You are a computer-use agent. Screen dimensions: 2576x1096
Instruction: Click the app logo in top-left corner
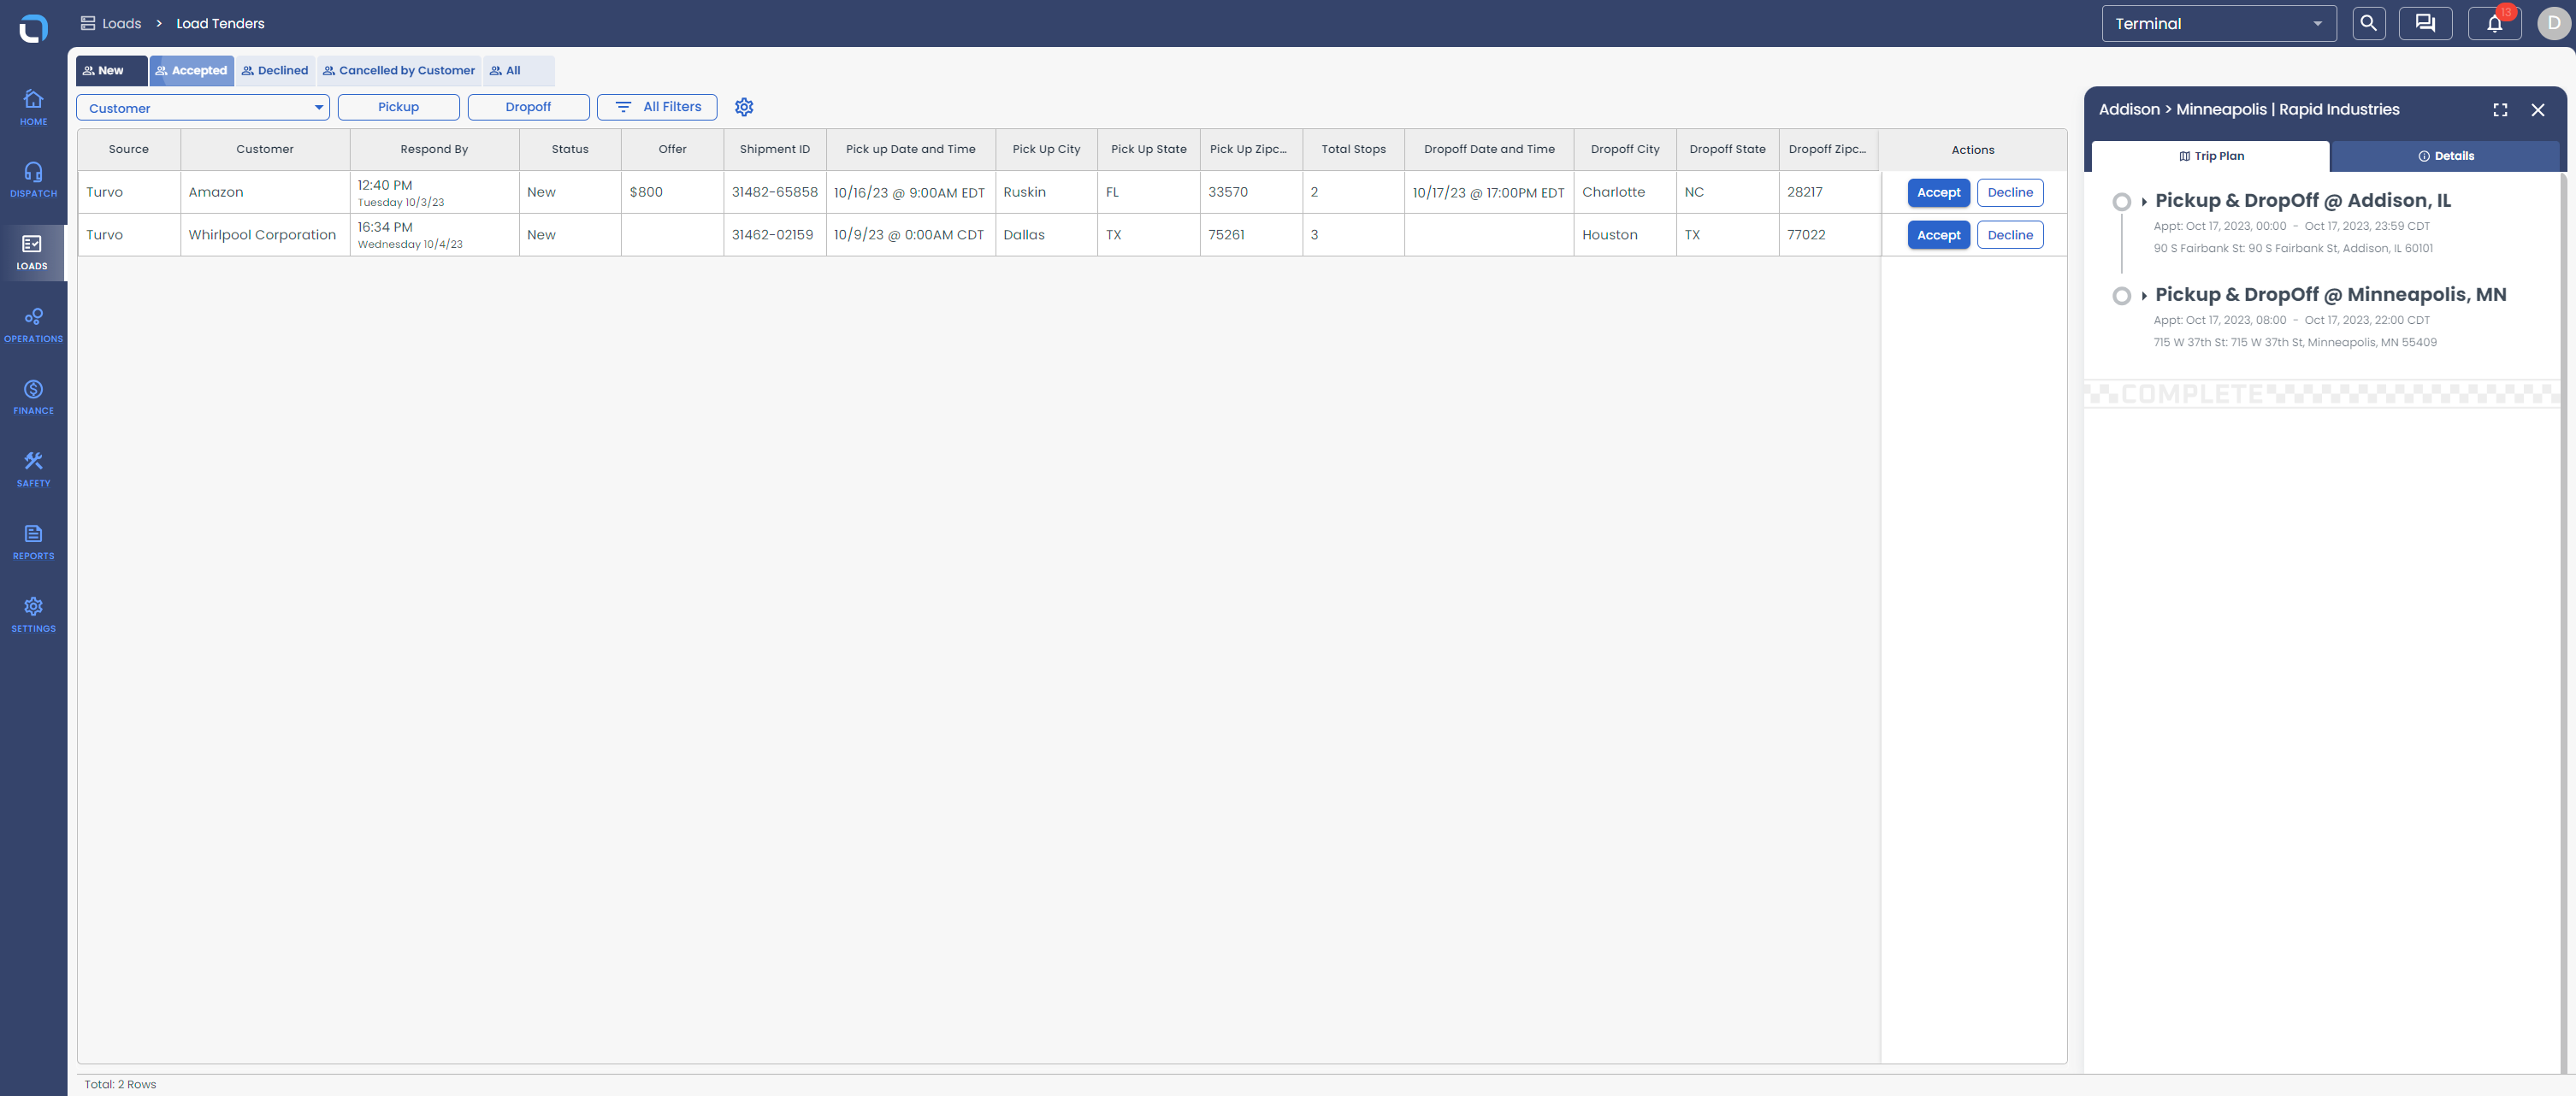pyautogui.click(x=33, y=28)
